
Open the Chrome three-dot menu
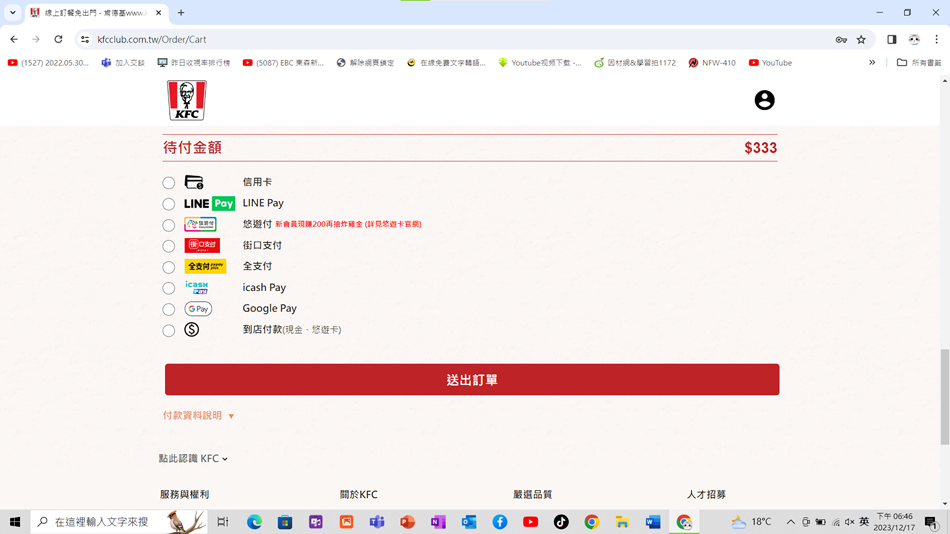pyautogui.click(x=937, y=39)
